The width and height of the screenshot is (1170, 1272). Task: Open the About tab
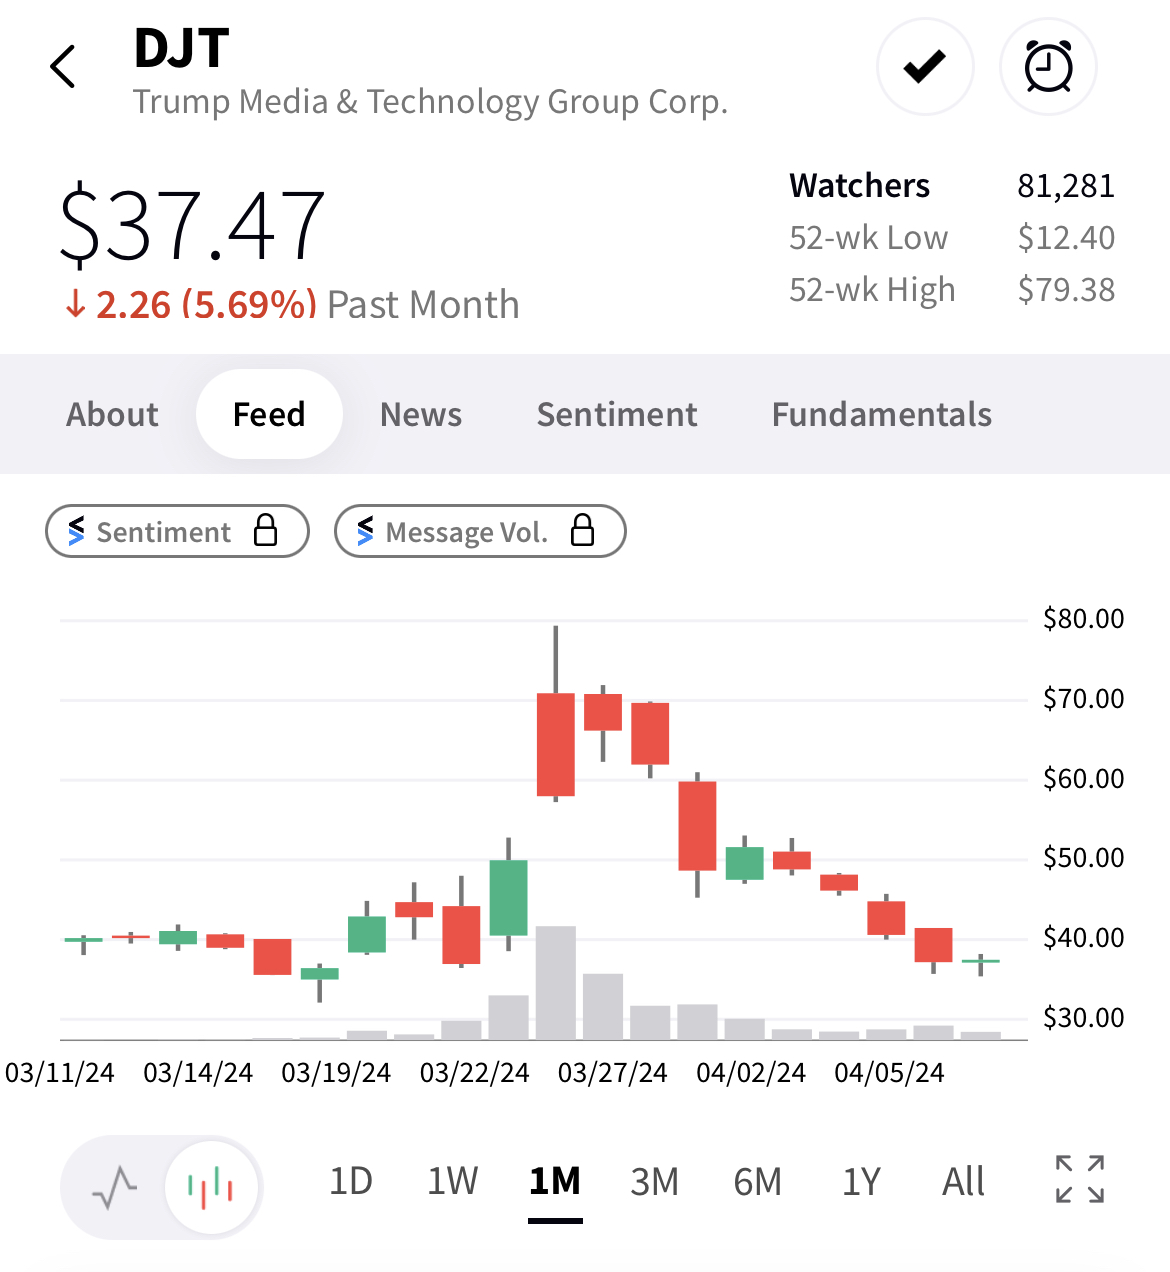(x=112, y=414)
